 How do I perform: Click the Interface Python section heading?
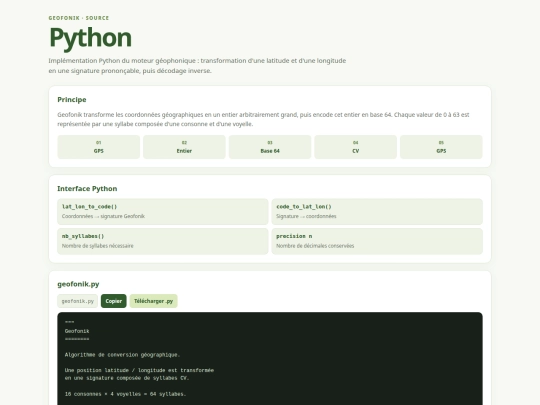click(x=87, y=188)
